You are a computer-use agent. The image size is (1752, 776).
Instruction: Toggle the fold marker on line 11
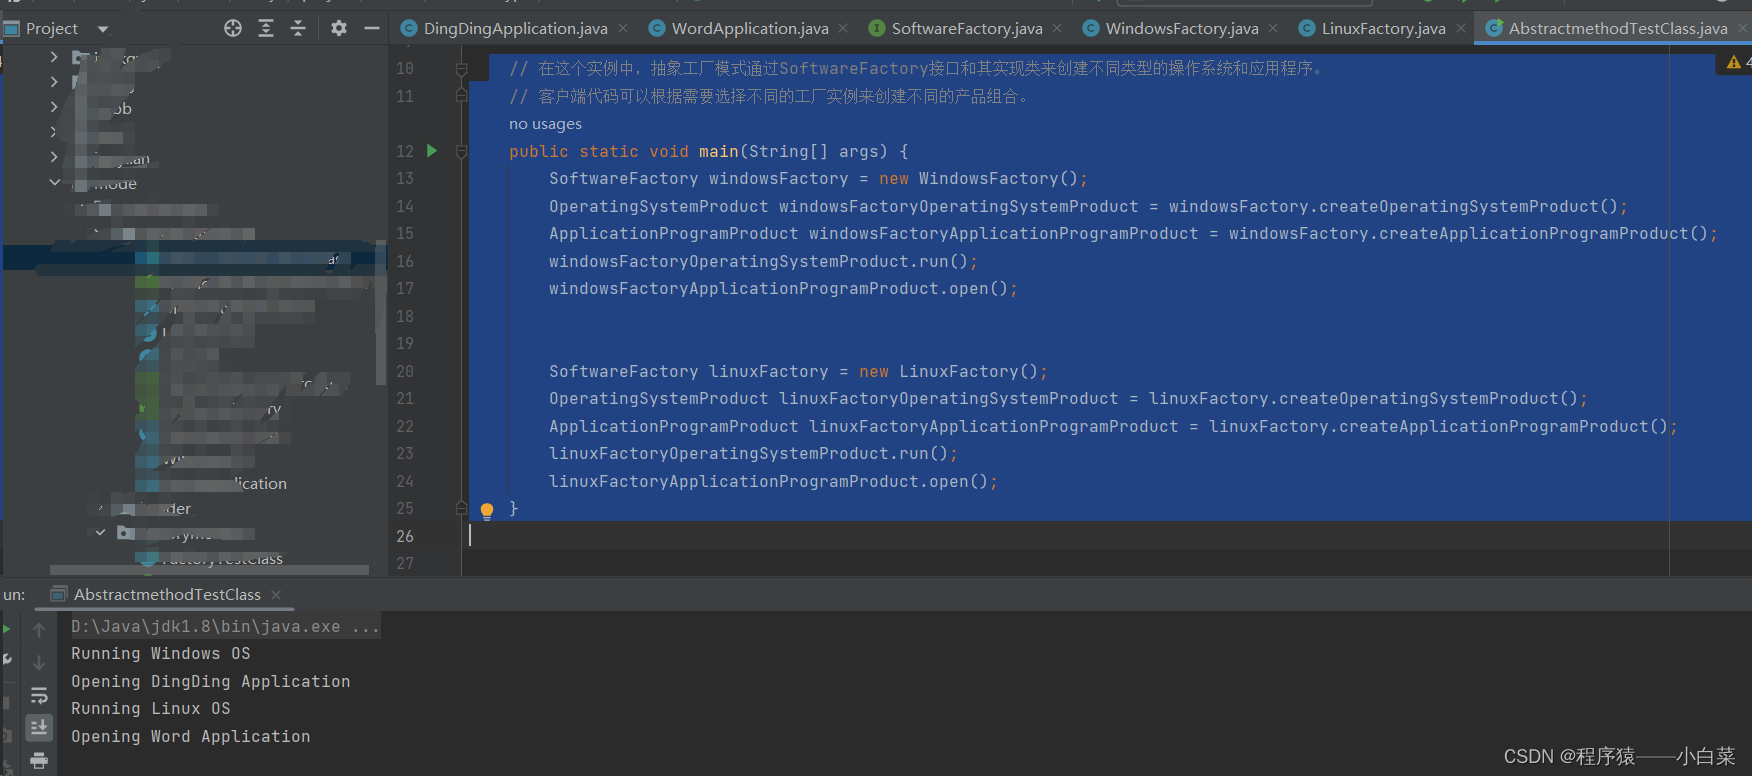461,96
